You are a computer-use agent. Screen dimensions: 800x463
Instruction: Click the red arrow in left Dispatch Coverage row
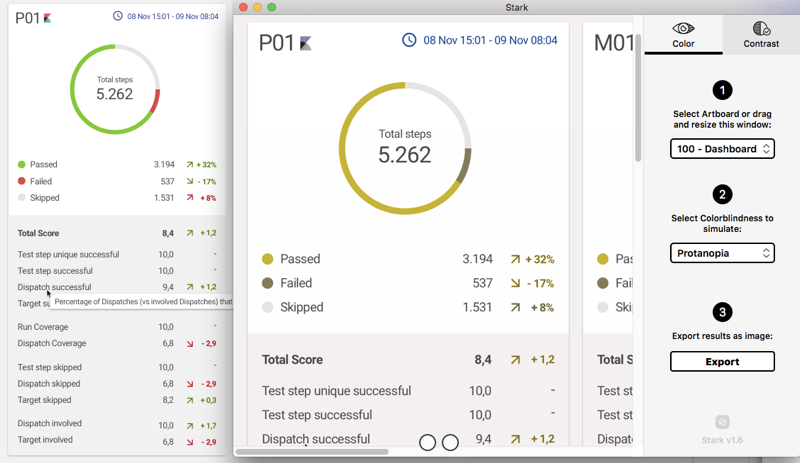pyautogui.click(x=190, y=344)
